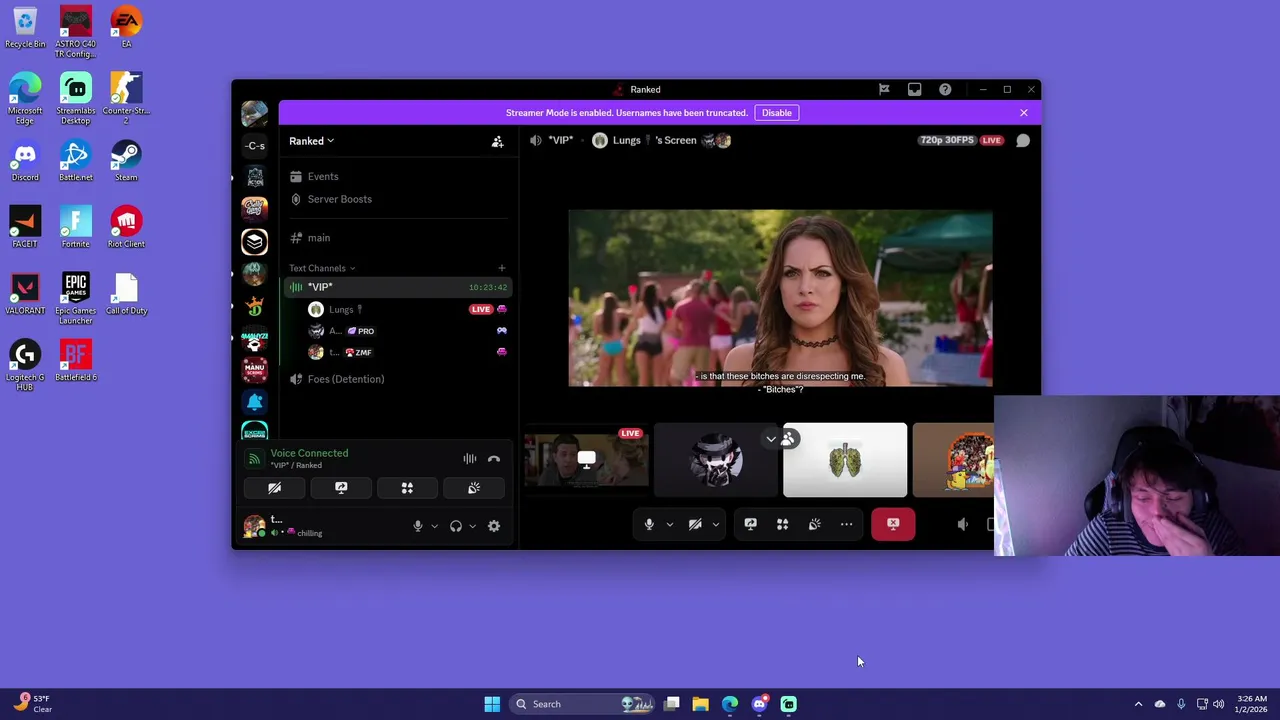Turn on camera in call control bar
This screenshot has width=1280, height=720.
pos(695,524)
